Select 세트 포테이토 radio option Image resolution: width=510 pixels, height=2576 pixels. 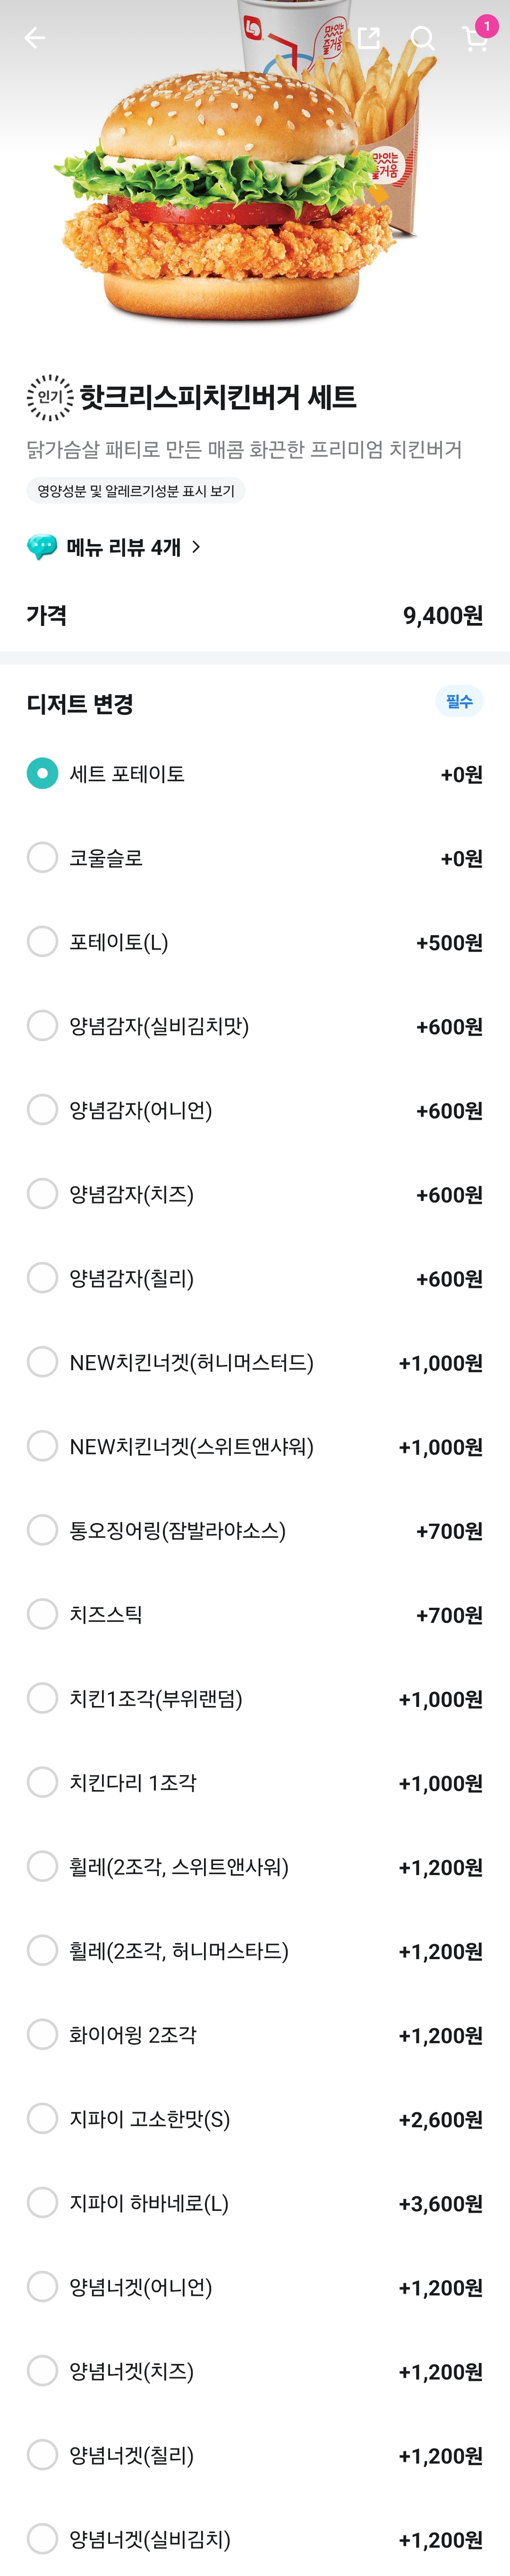(x=42, y=773)
